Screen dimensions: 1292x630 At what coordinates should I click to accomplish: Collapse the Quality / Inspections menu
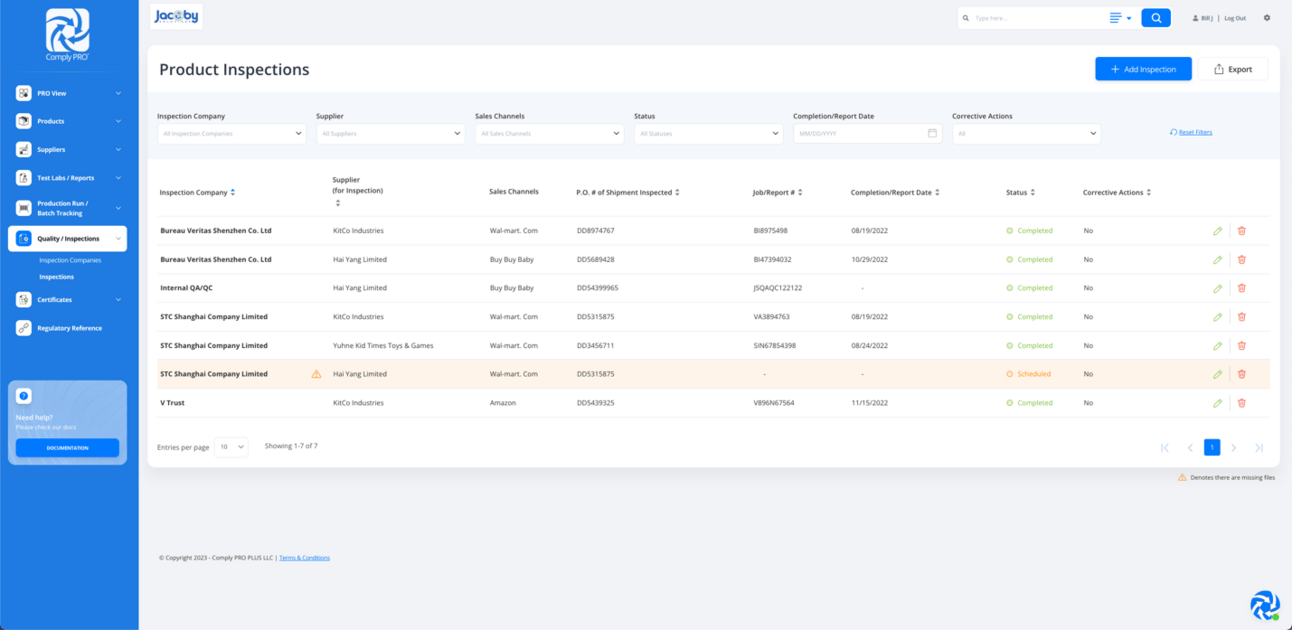click(x=67, y=239)
